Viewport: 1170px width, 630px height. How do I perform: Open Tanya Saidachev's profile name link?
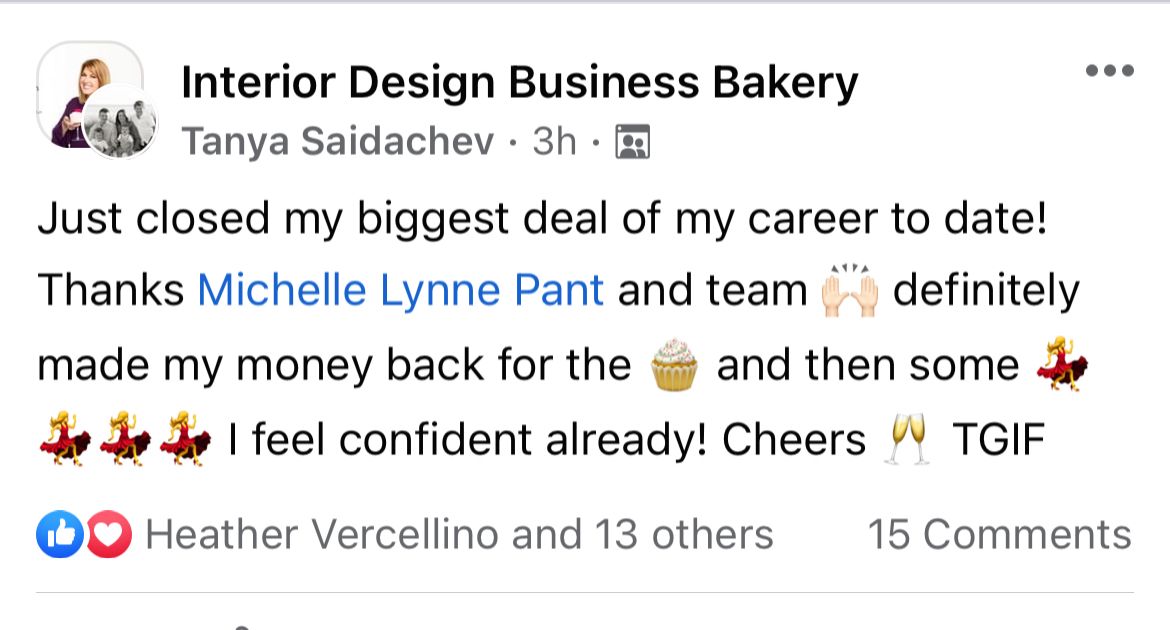[x=338, y=142]
